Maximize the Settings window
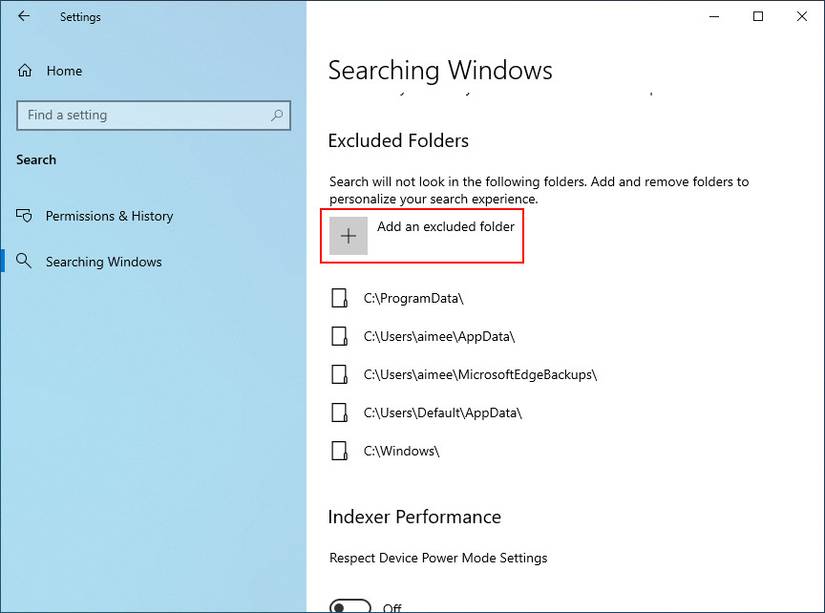The width and height of the screenshot is (825, 613). point(758,16)
